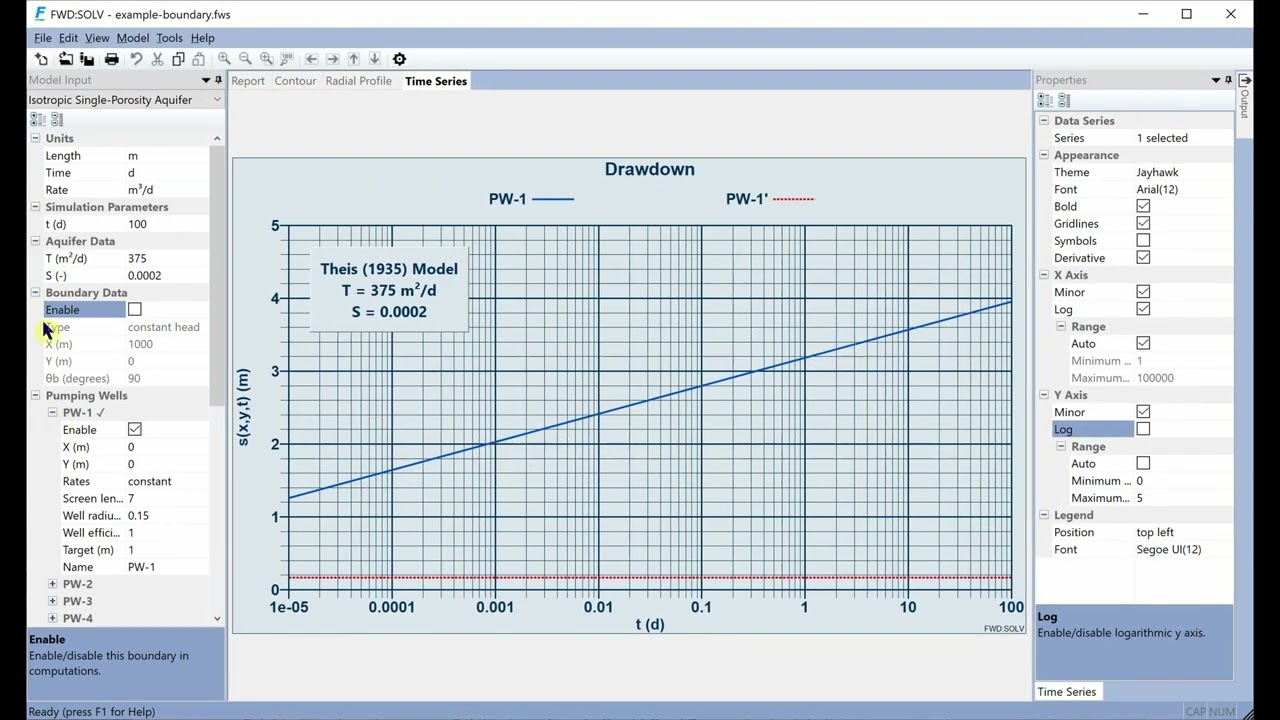This screenshot has height=720, width=1280.
Task: Click the New file toolbar icon
Action: pos(41,59)
